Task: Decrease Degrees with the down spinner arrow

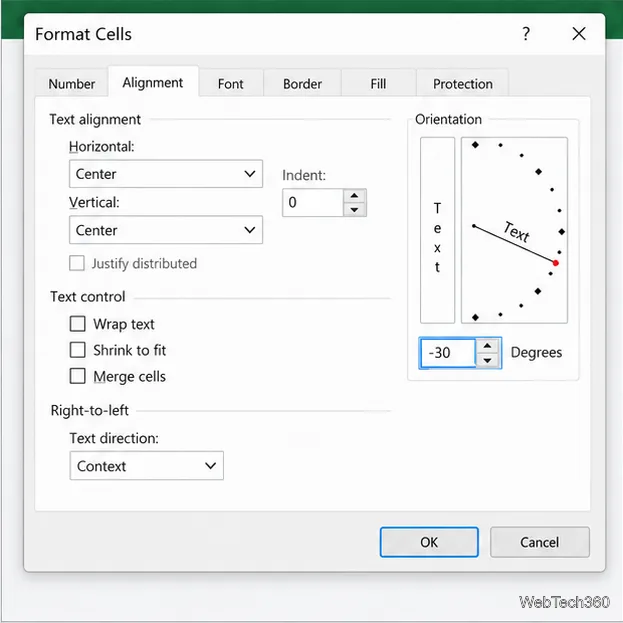Action: (488, 360)
